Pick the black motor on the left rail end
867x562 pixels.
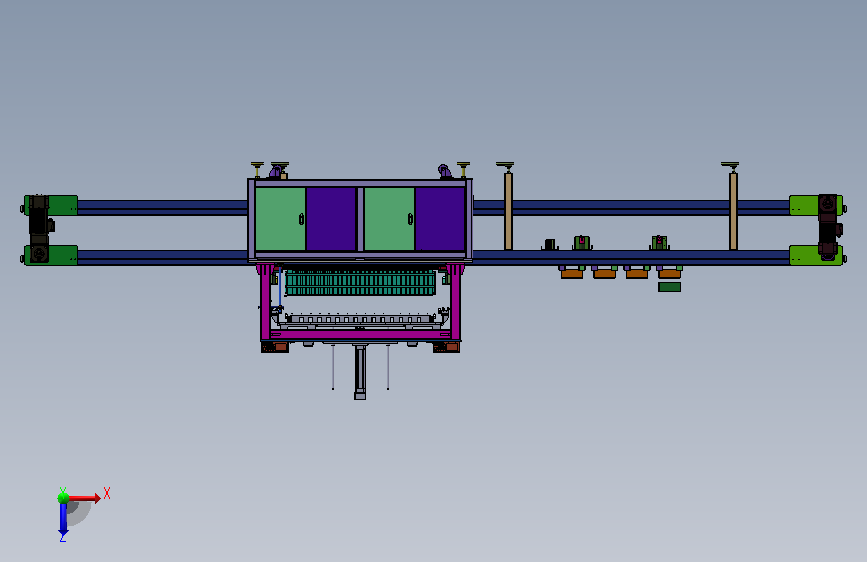click(x=39, y=228)
